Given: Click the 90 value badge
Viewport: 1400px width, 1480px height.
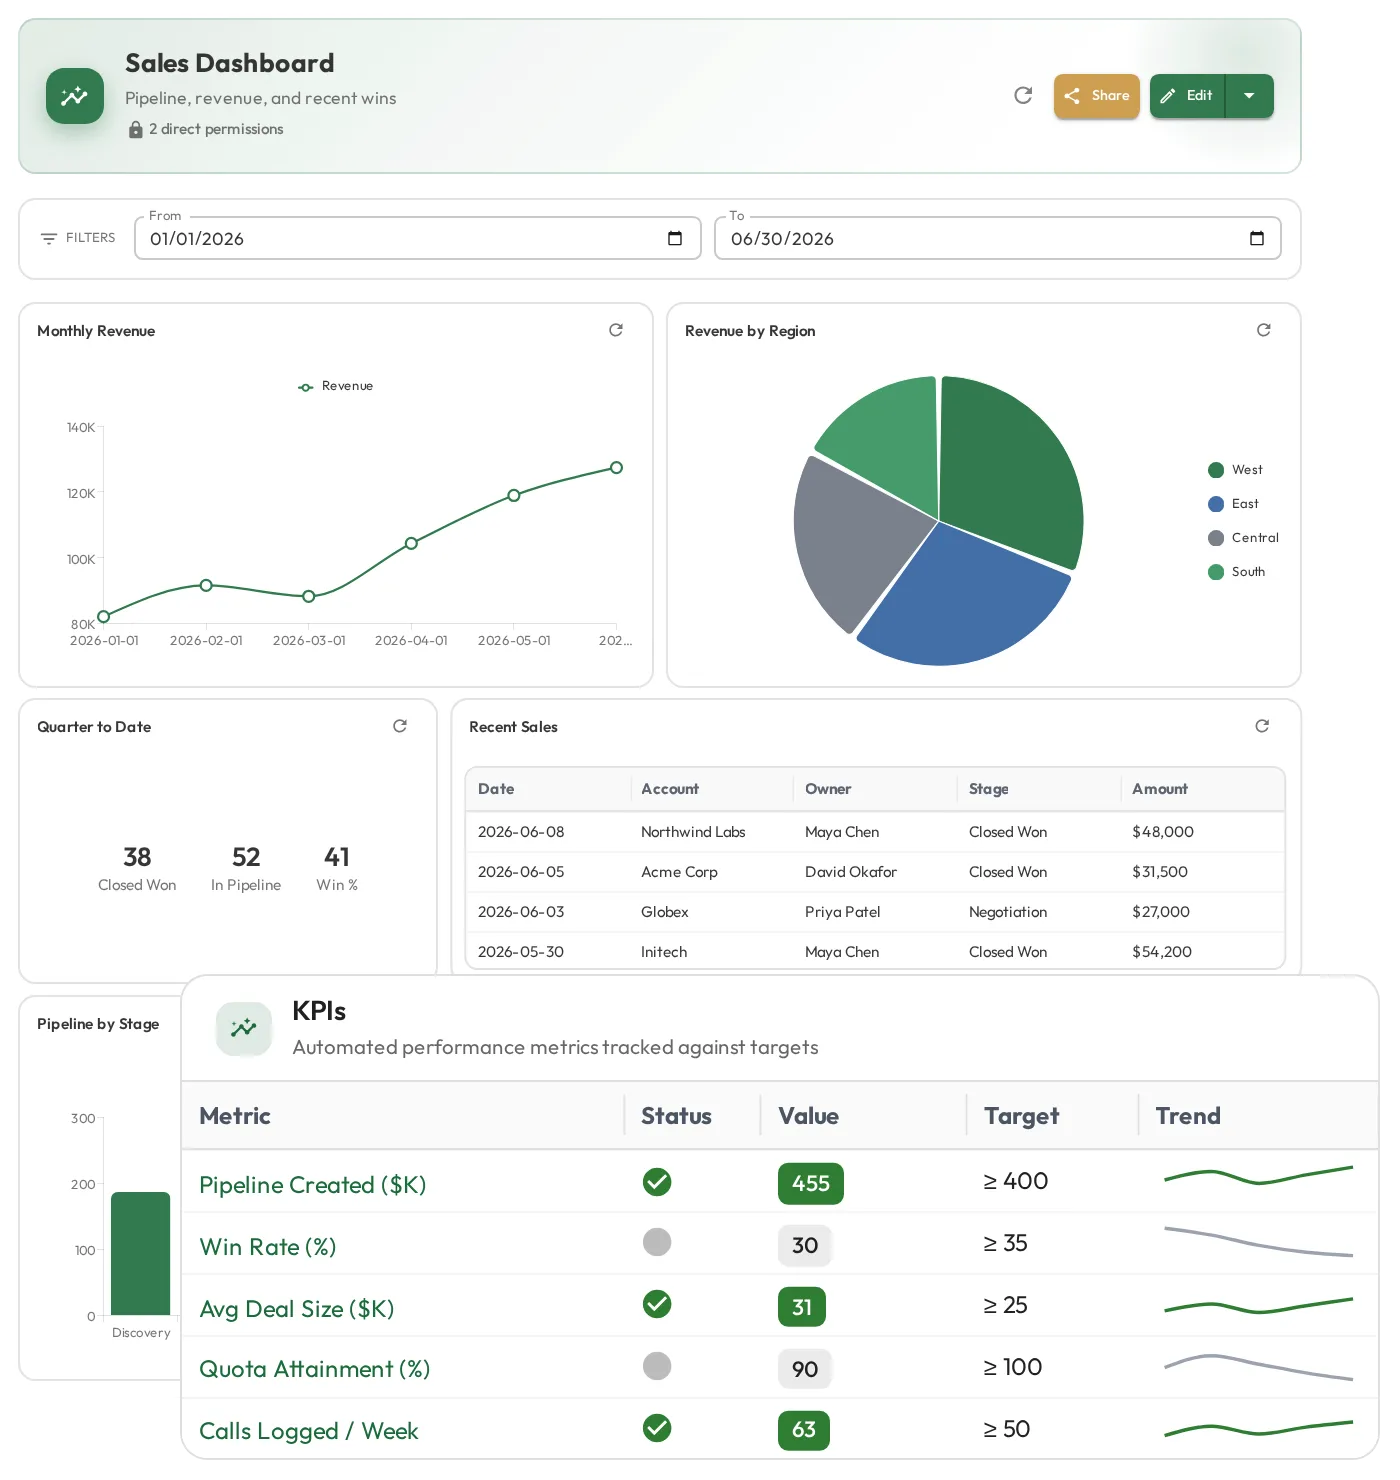Looking at the screenshot, I should [805, 1369].
